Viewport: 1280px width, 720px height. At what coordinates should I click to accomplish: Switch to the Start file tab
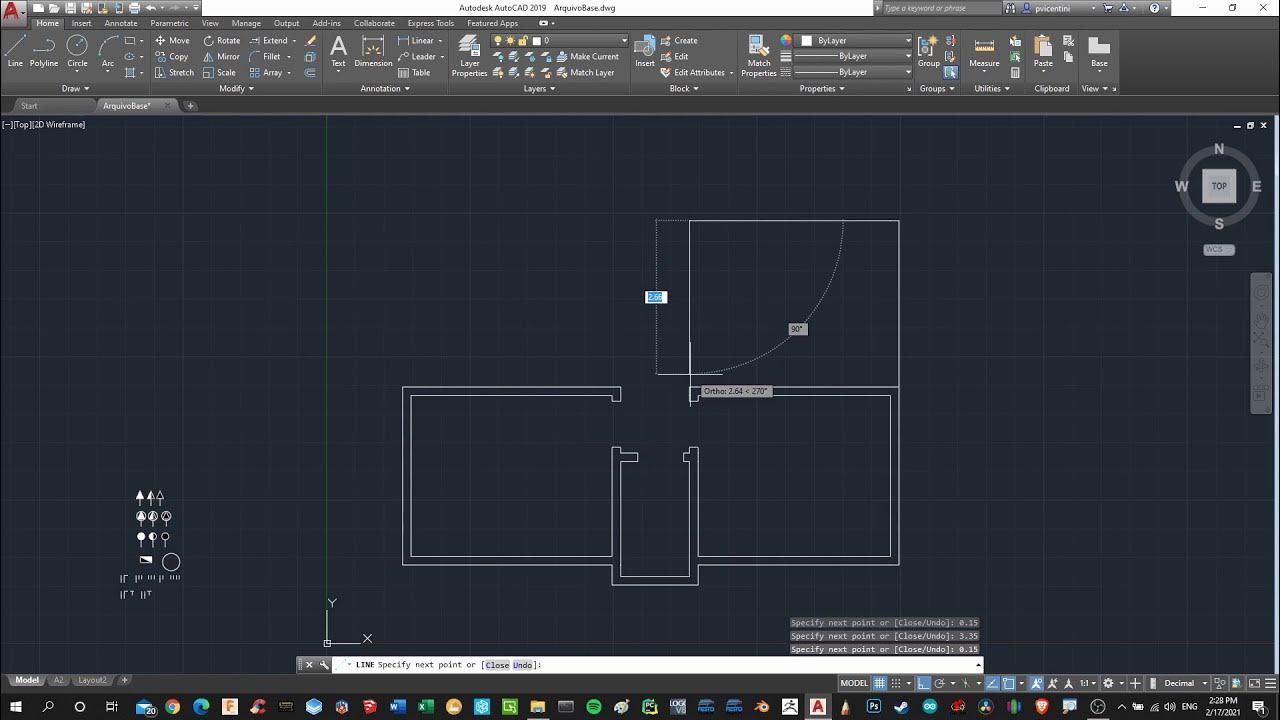[29, 105]
